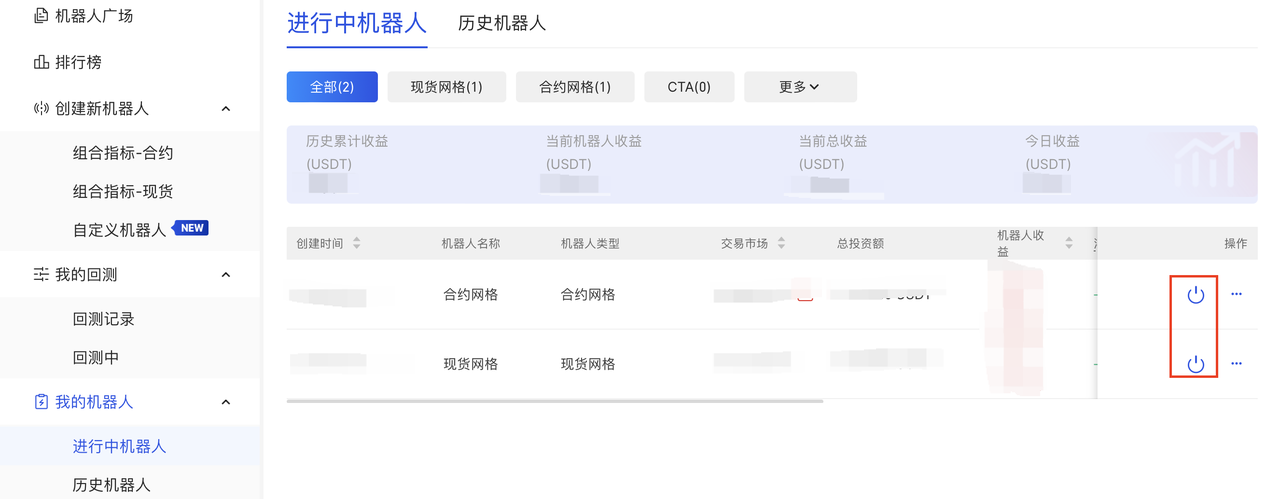Collapse the 我的回测 section

pyautogui.click(x=226, y=275)
